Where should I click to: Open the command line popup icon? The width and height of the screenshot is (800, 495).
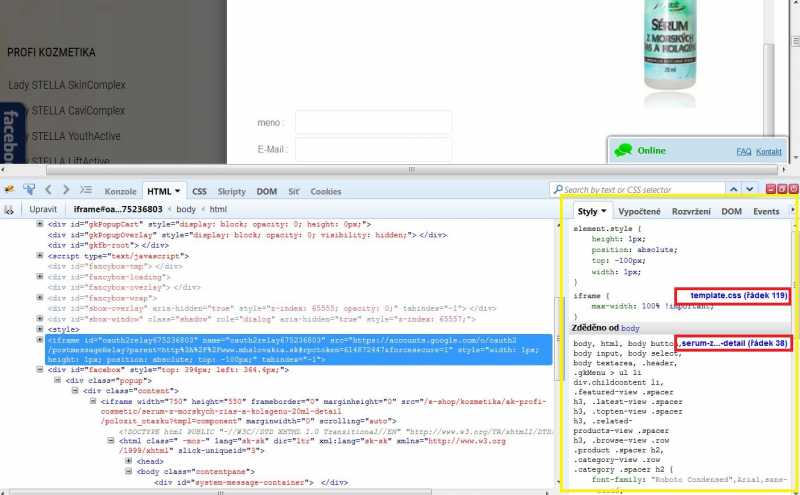click(87, 189)
